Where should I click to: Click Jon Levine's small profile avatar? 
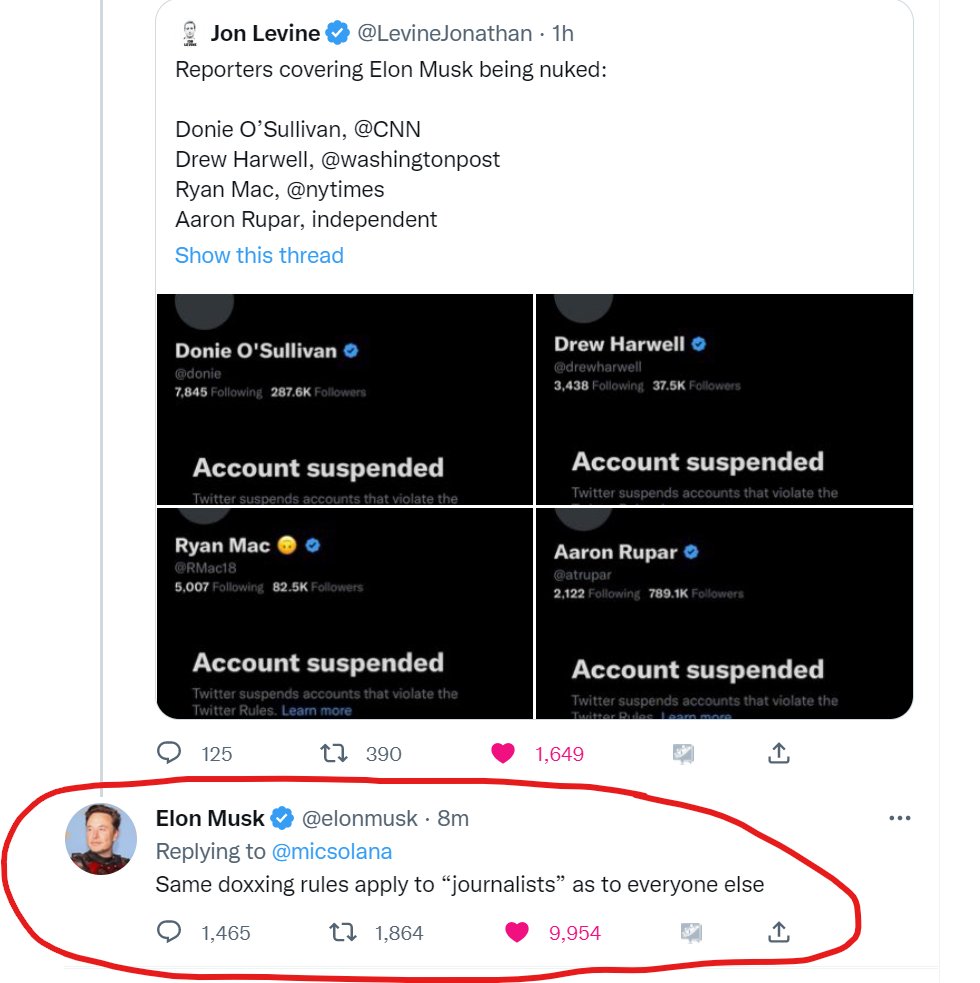click(190, 34)
